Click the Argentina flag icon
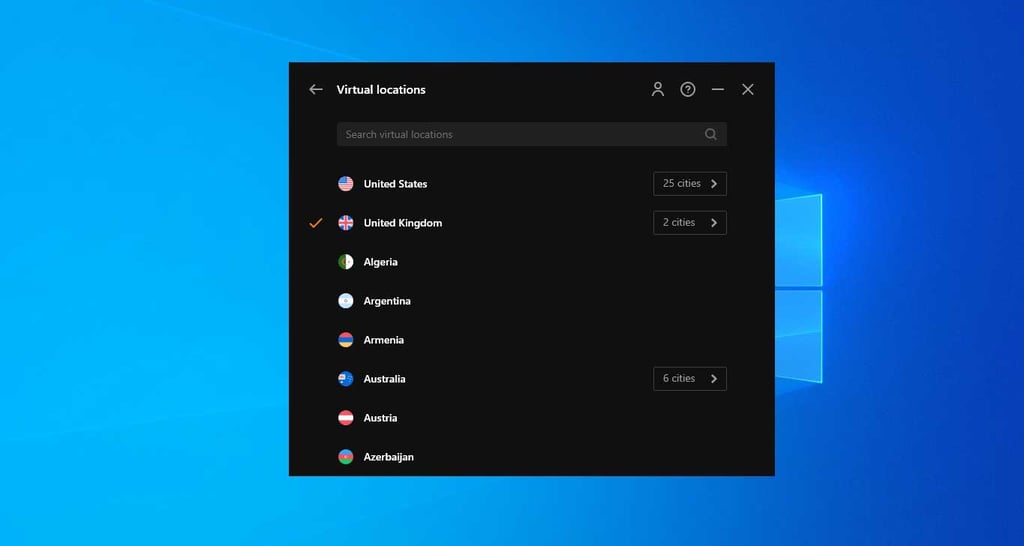The height and width of the screenshot is (546, 1024). tap(345, 301)
